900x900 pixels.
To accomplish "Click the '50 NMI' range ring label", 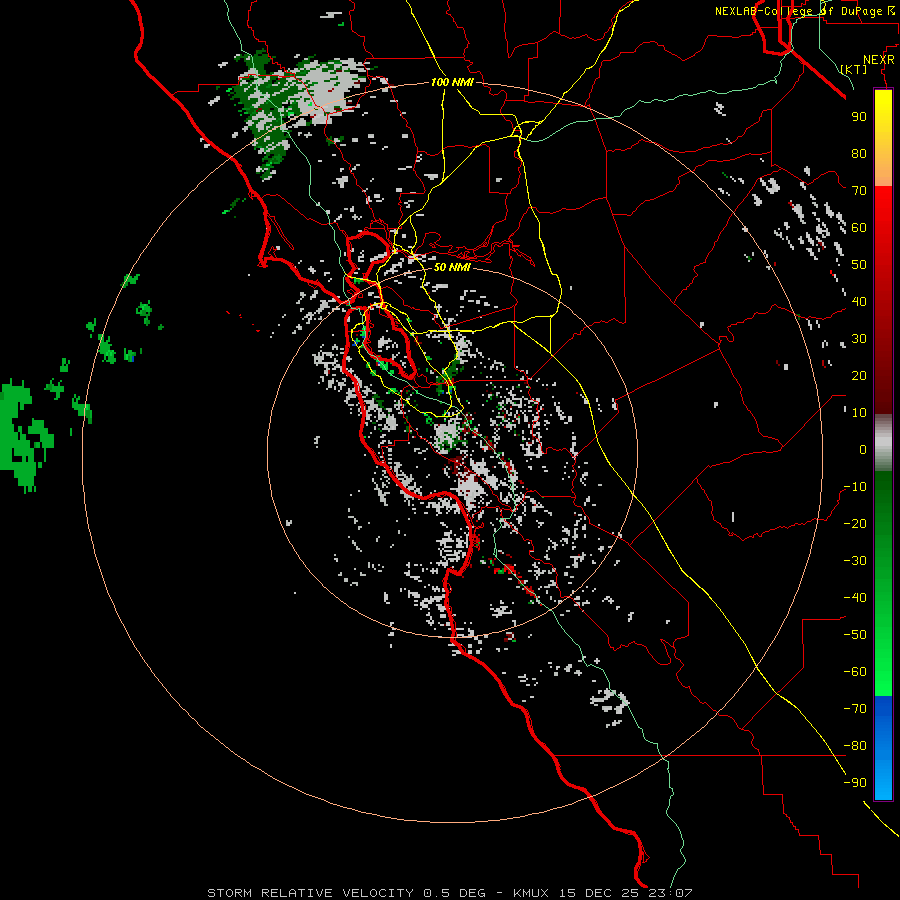I will [x=452, y=267].
